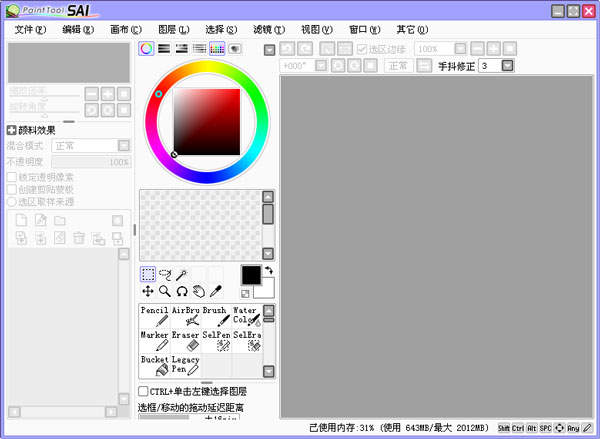
Task: Select the Marker tool
Action: (155, 341)
